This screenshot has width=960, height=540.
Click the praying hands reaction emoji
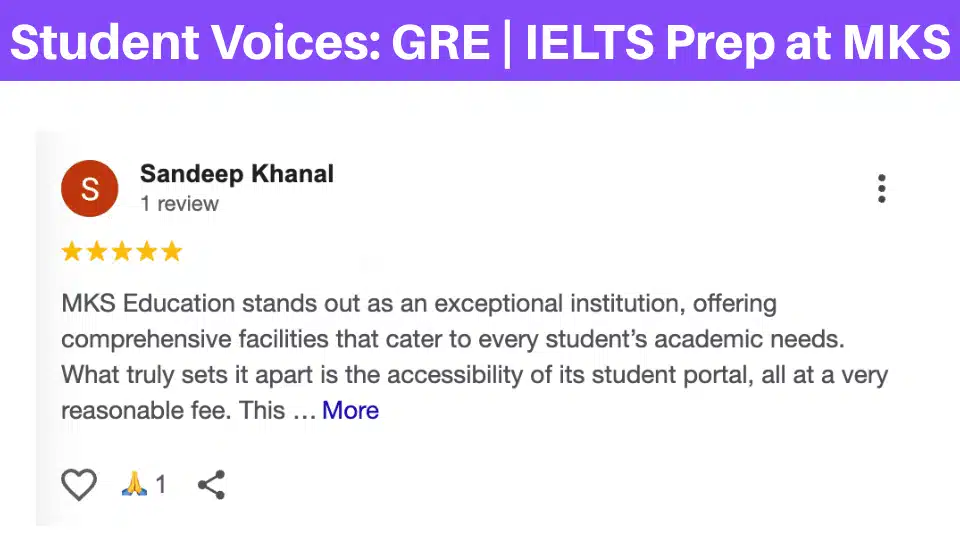coord(134,485)
